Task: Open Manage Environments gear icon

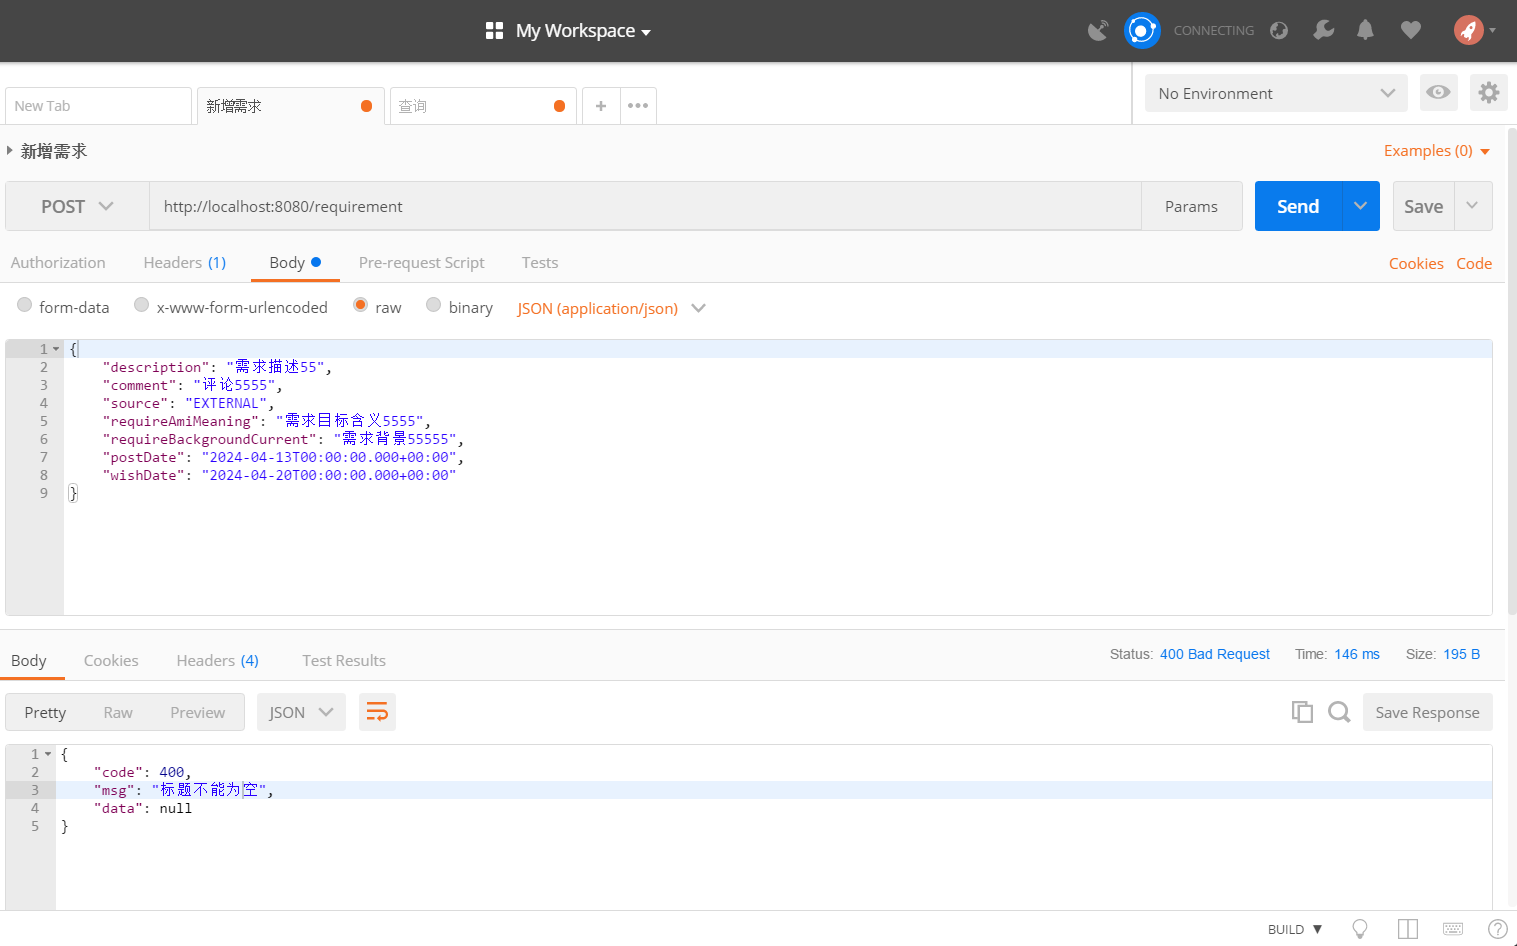Action: click(1488, 93)
